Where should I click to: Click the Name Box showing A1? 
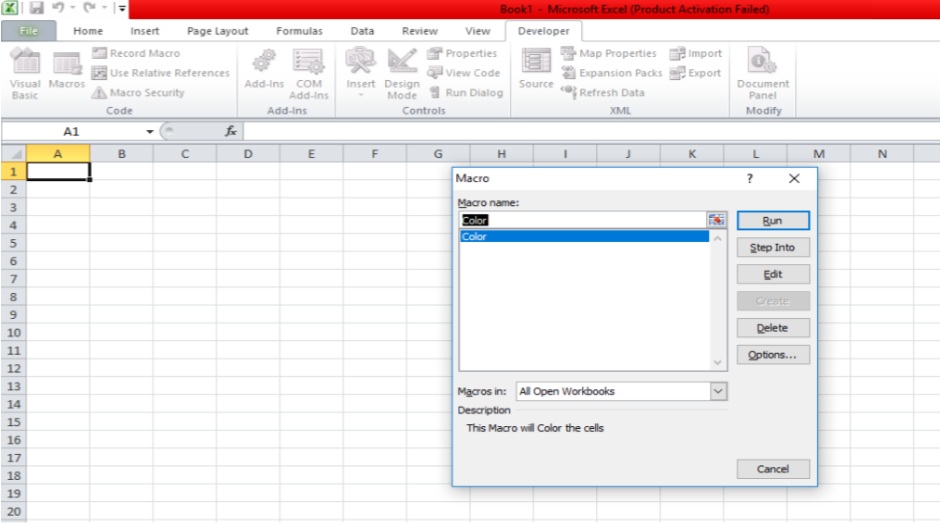pos(71,131)
